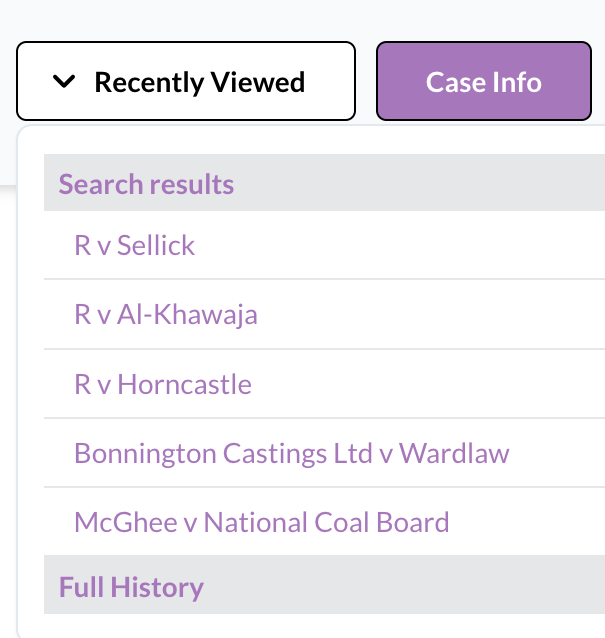Open Bonnington Castings Ltd v Wardlaw
The image size is (605, 638).
pos(292,453)
